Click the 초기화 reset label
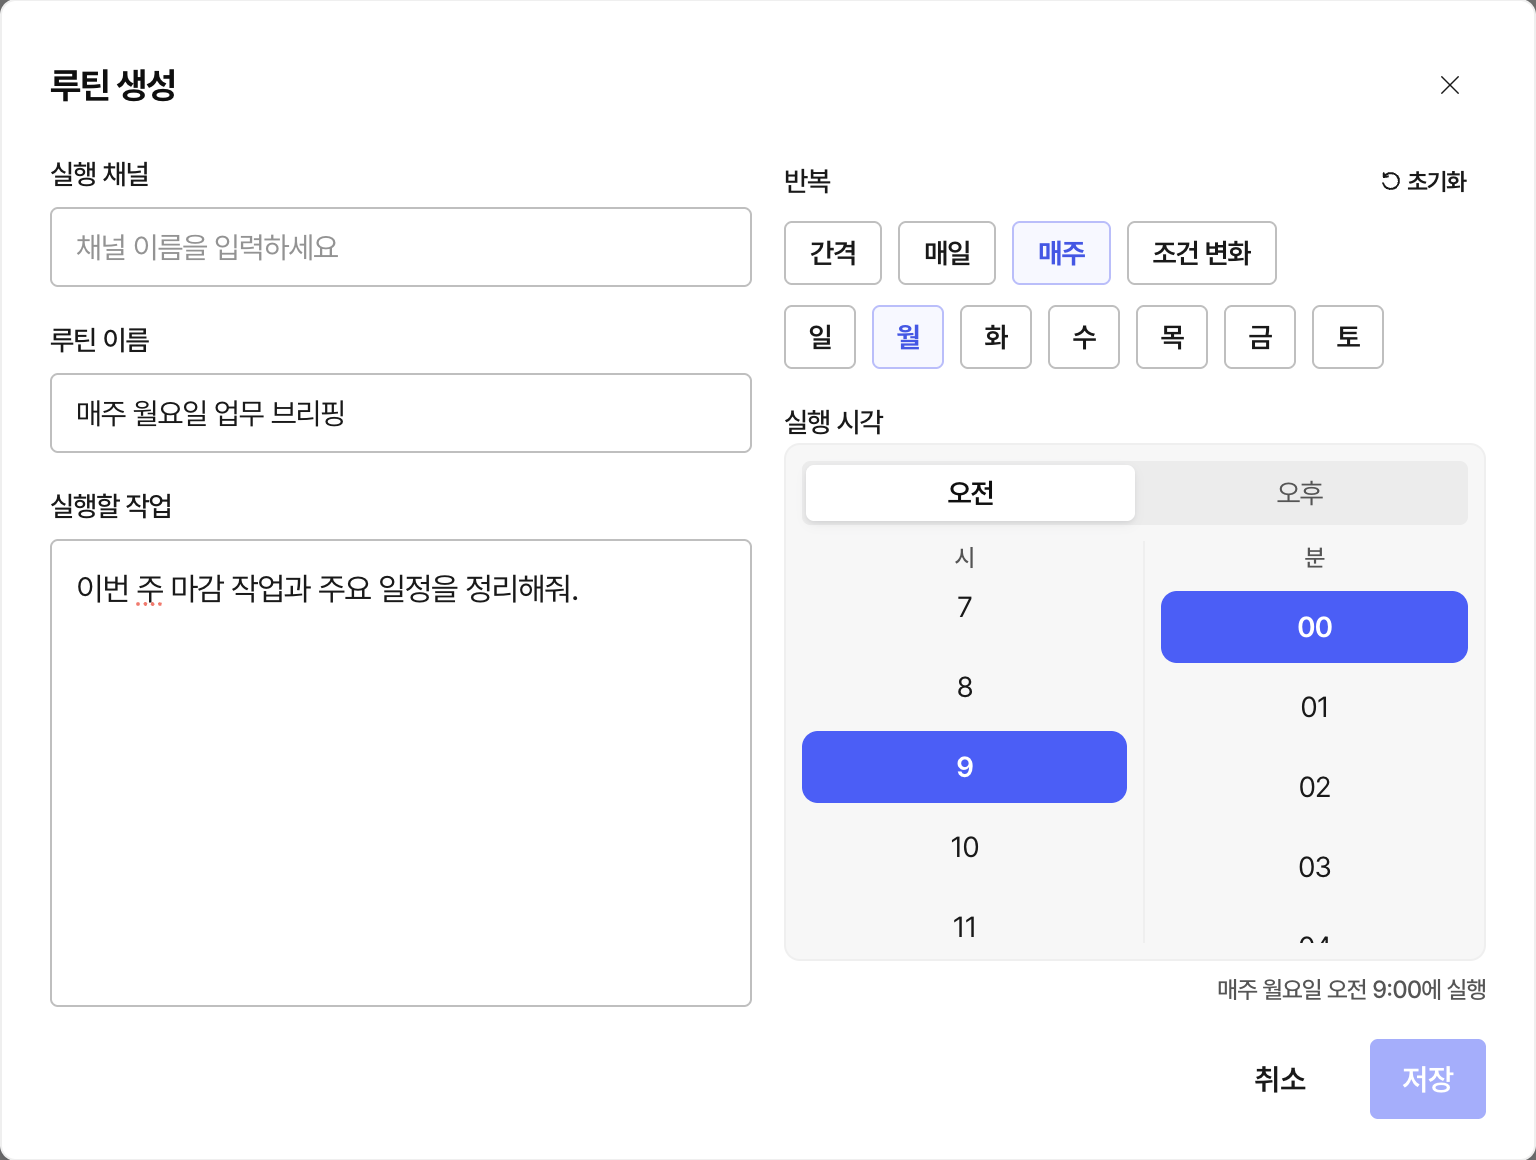This screenshot has height=1160, width=1536. click(x=1437, y=181)
